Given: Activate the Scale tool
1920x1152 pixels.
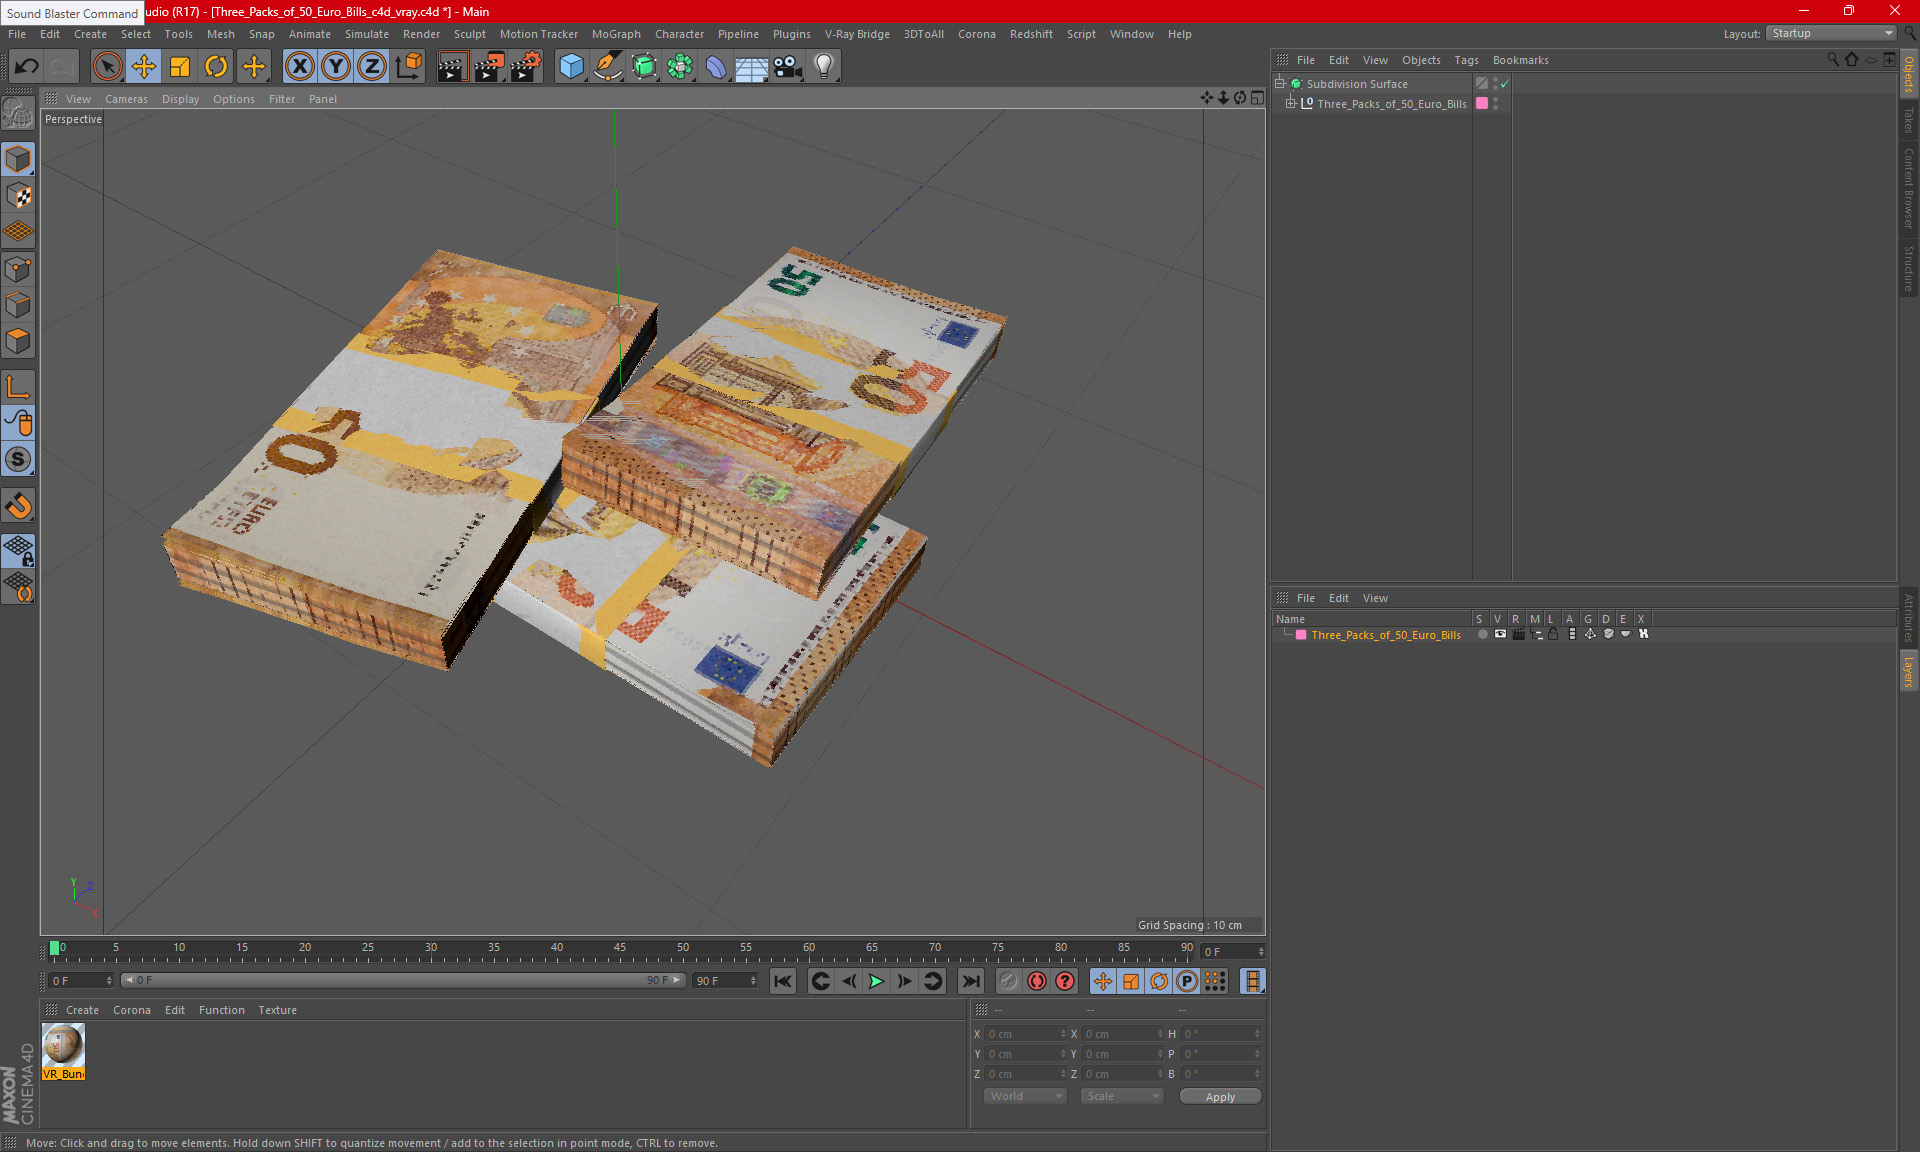Looking at the screenshot, I should click(x=180, y=67).
